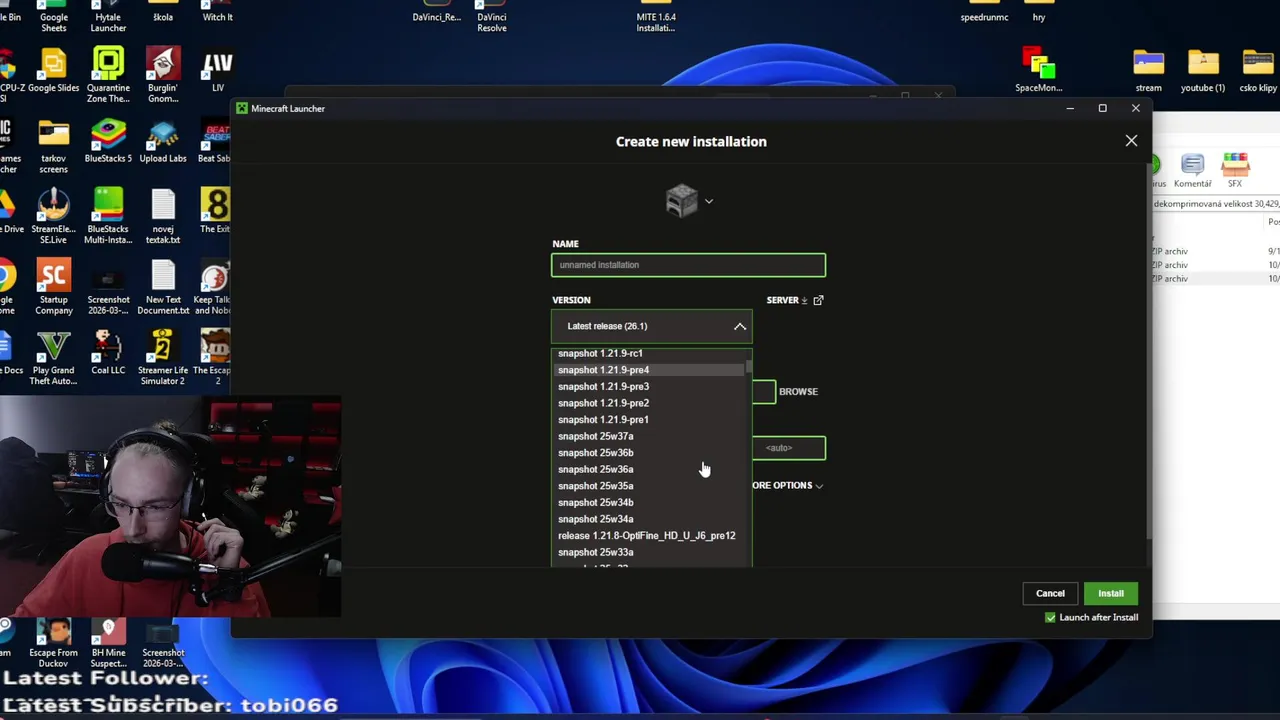Select the DaVinci Resolve desktop label
1280x720 pixels.
[491, 22]
